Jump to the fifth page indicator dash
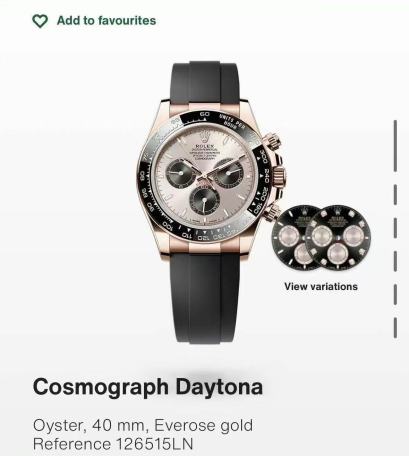The image size is (409, 456). 395,294
